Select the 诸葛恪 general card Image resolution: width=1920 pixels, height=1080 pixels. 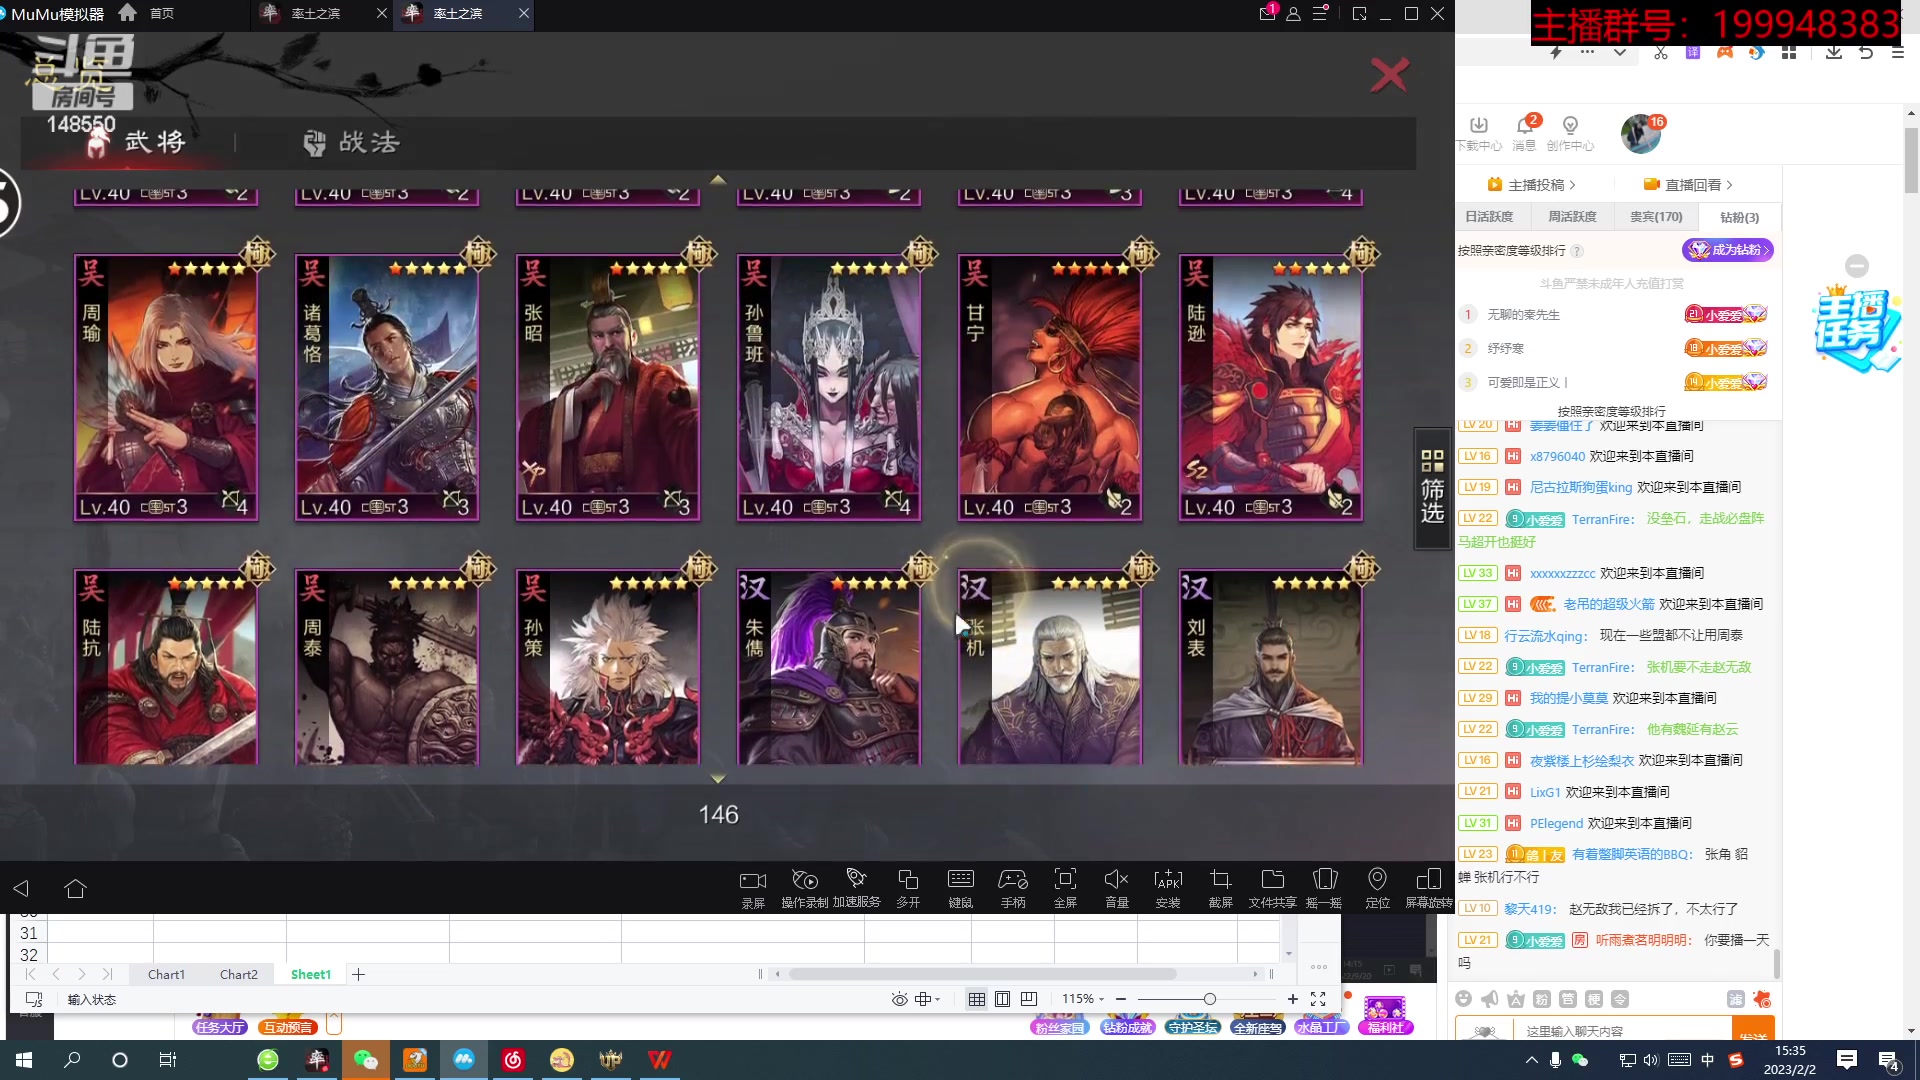pos(387,388)
